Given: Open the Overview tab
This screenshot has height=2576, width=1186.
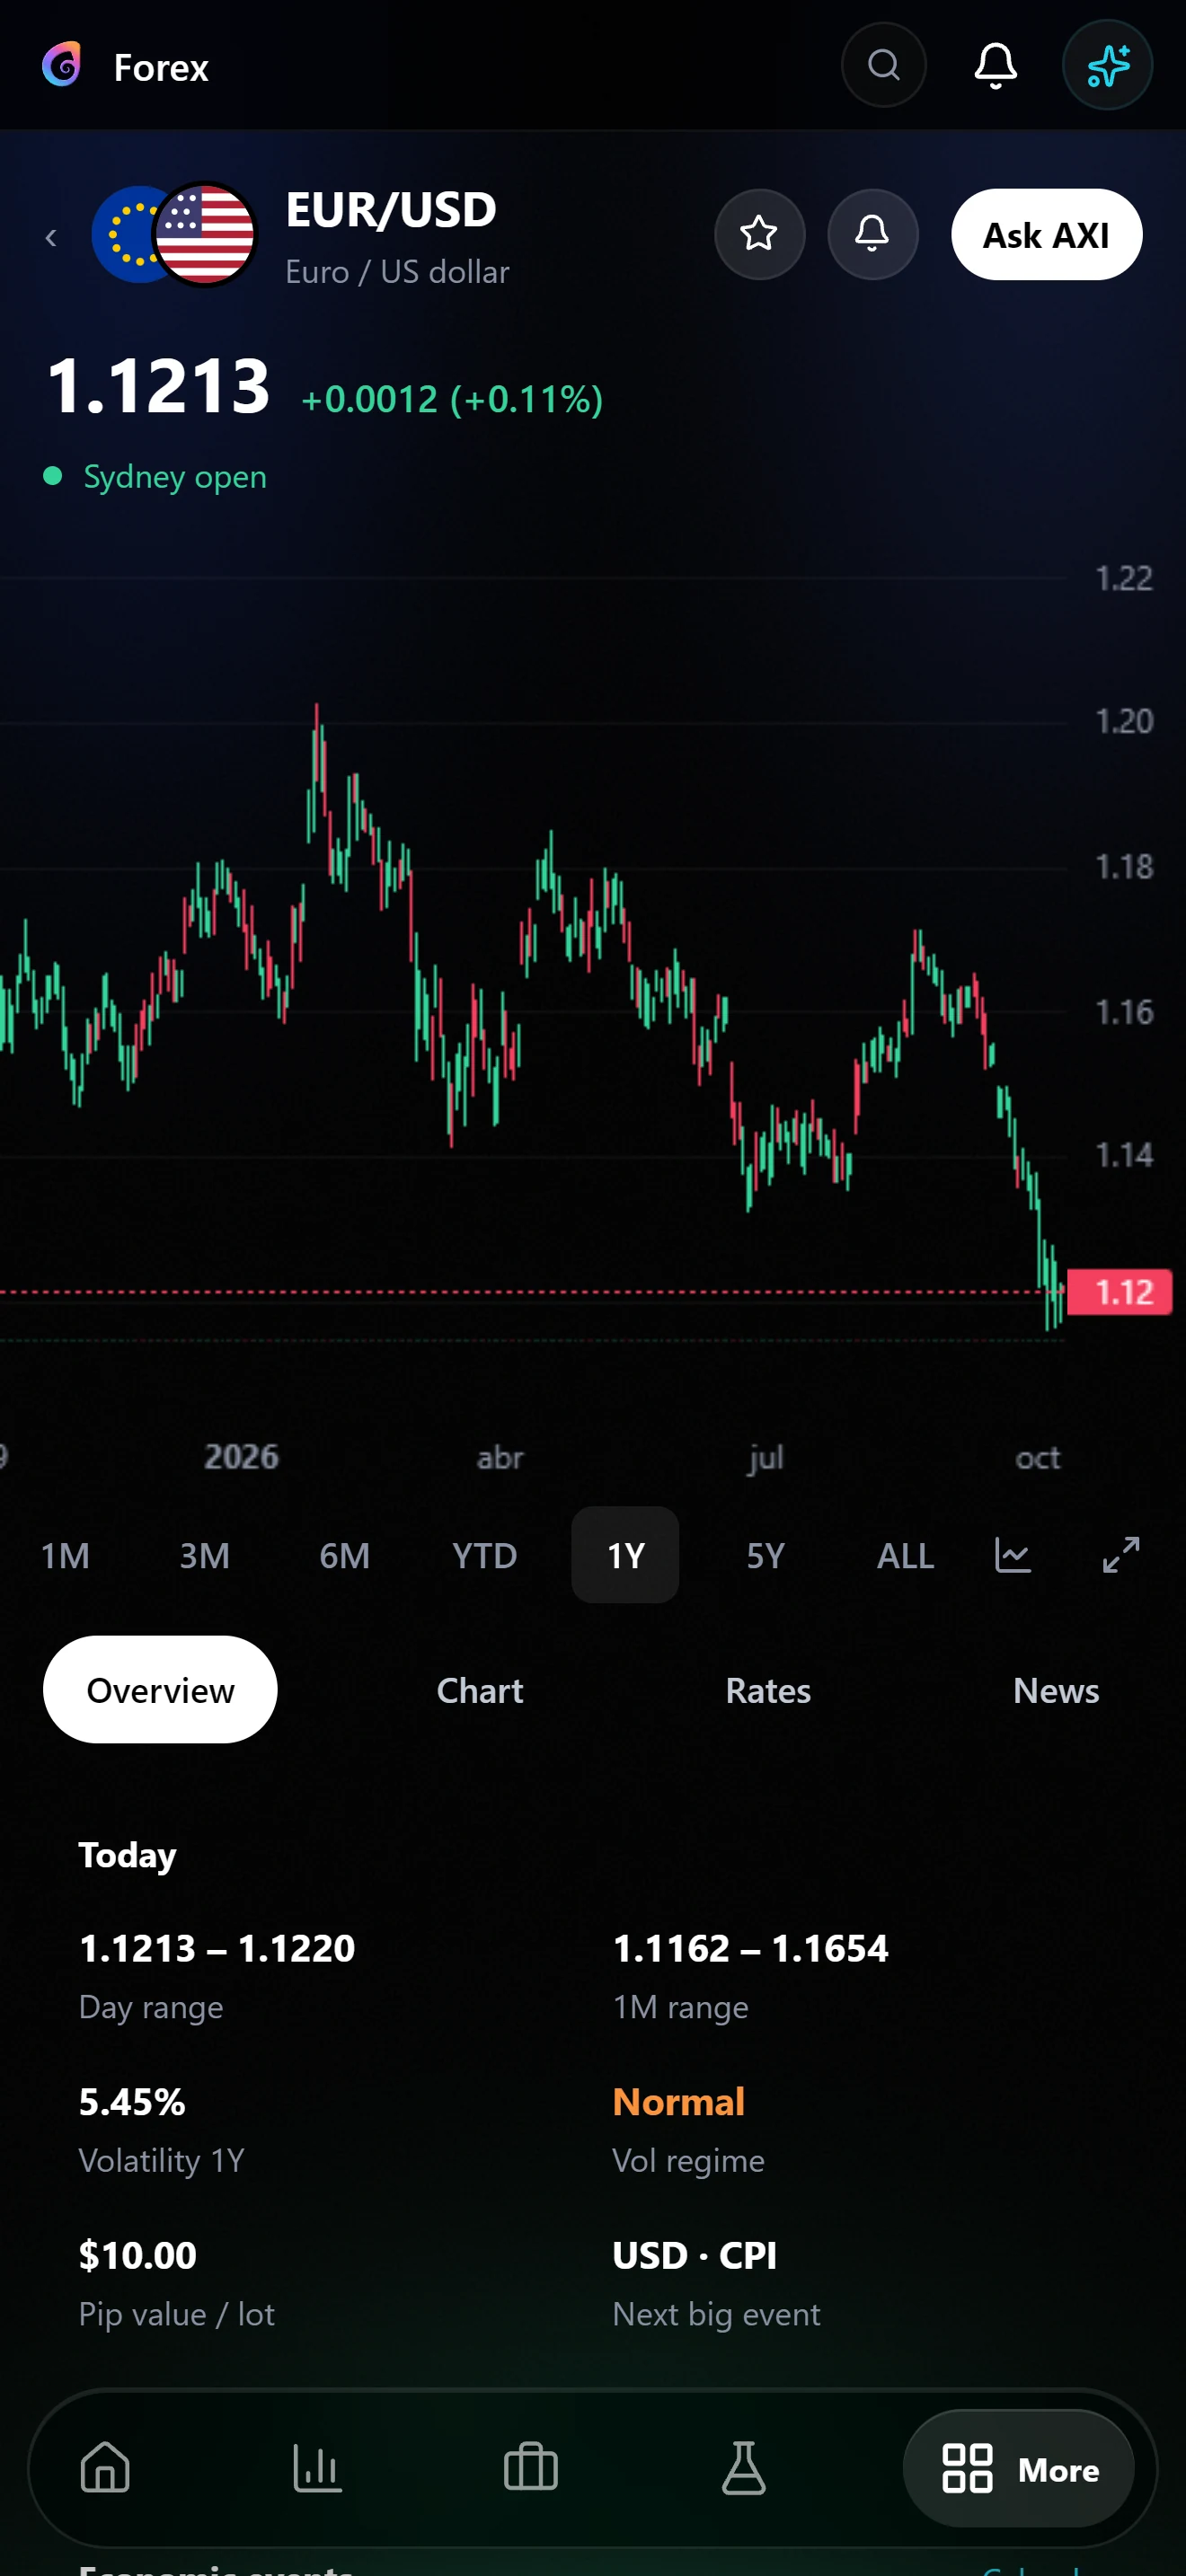Looking at the screenshot, I should click(160, 1690).
